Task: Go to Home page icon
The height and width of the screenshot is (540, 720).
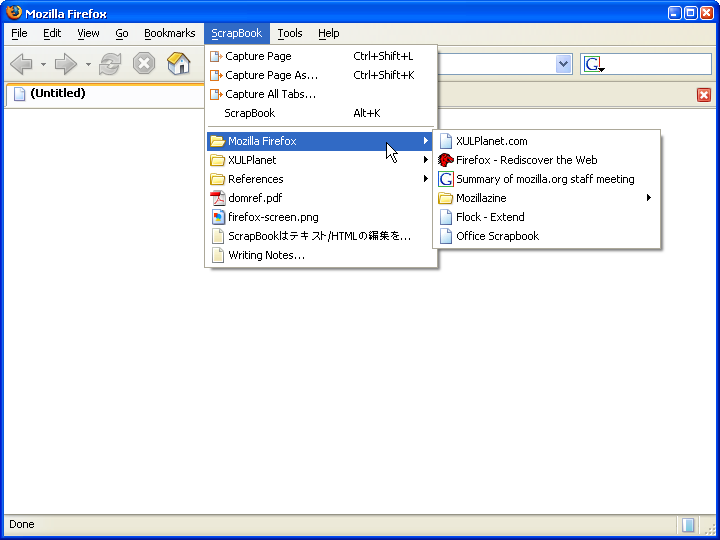Action: tap(179, 63)
